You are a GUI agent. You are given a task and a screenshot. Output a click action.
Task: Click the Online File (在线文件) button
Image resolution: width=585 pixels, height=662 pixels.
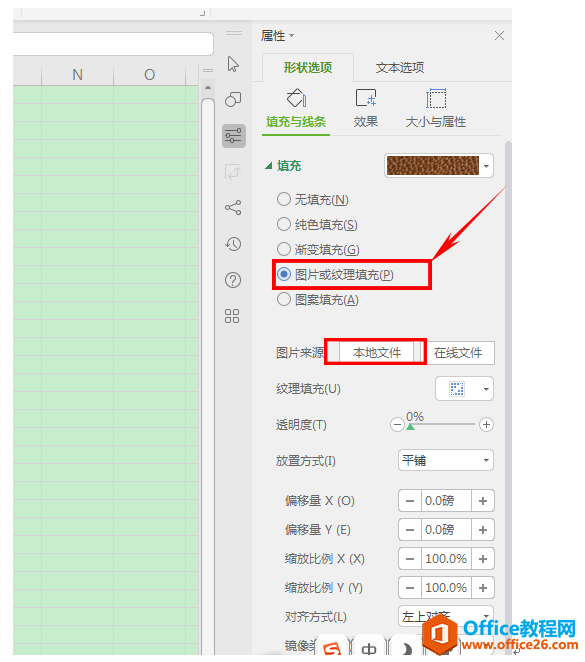pos(458,353)
